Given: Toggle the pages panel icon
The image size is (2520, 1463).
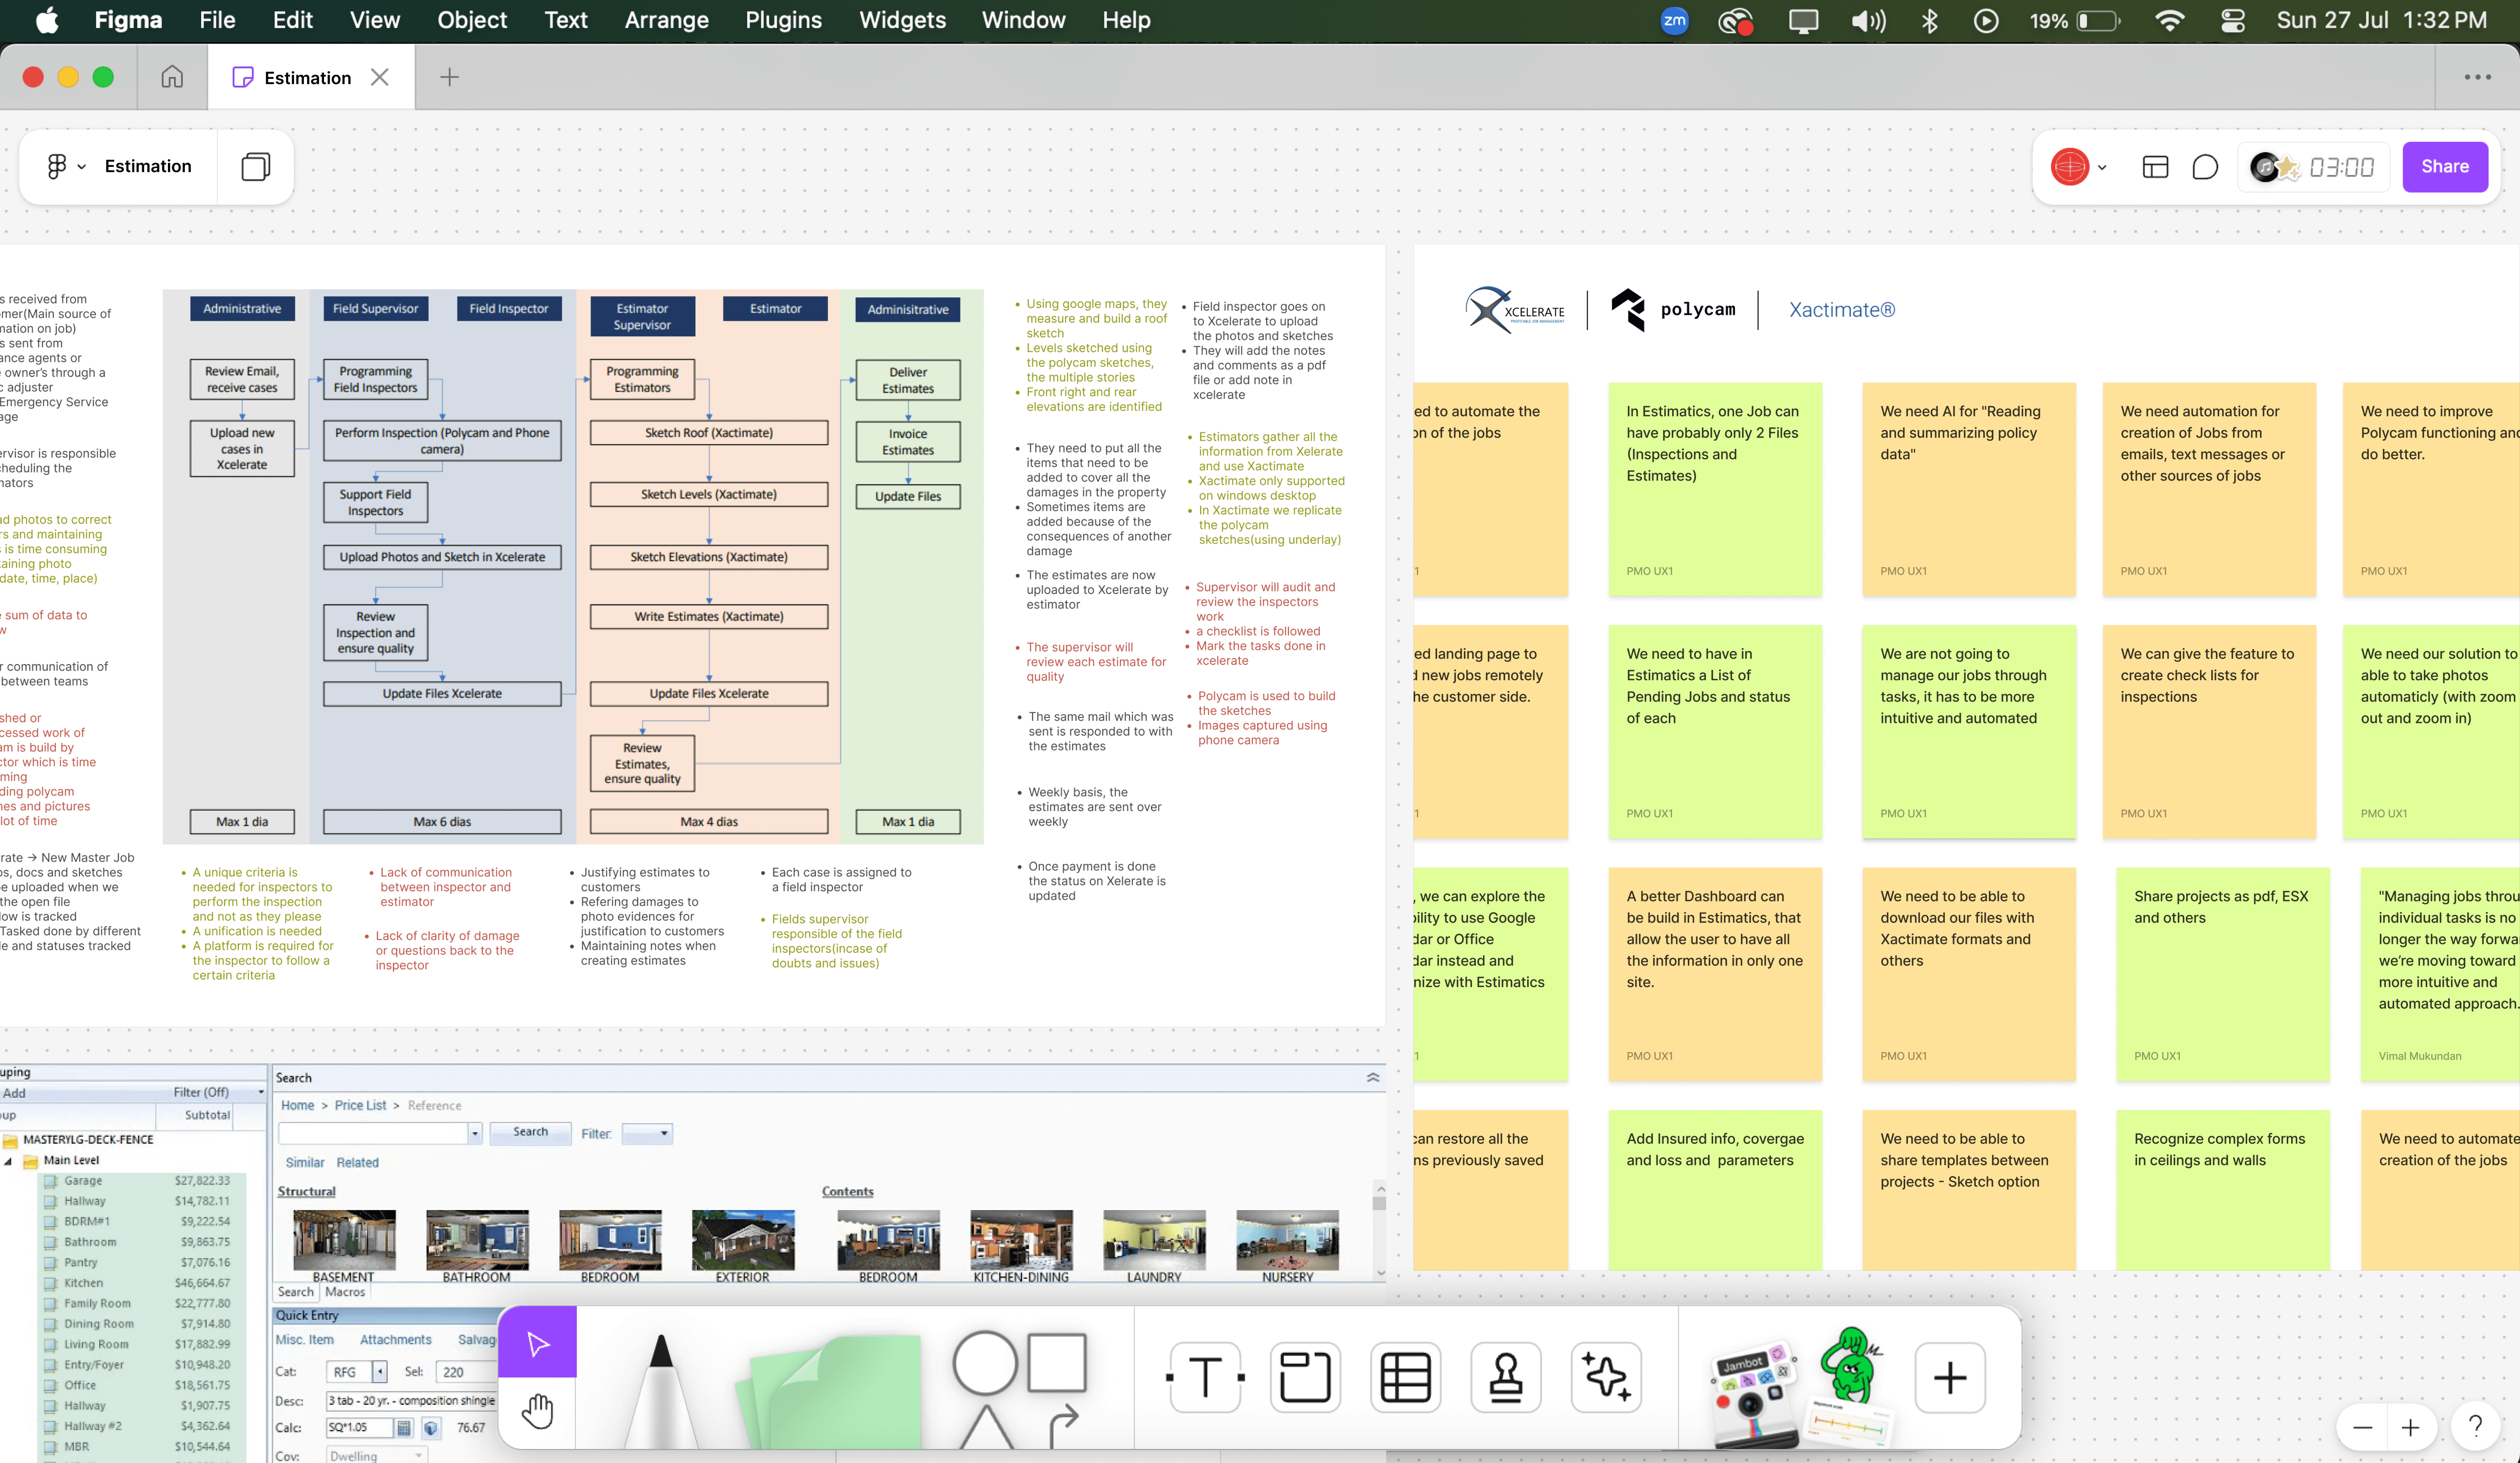Looking at the screenshot, I should point(256,166).
